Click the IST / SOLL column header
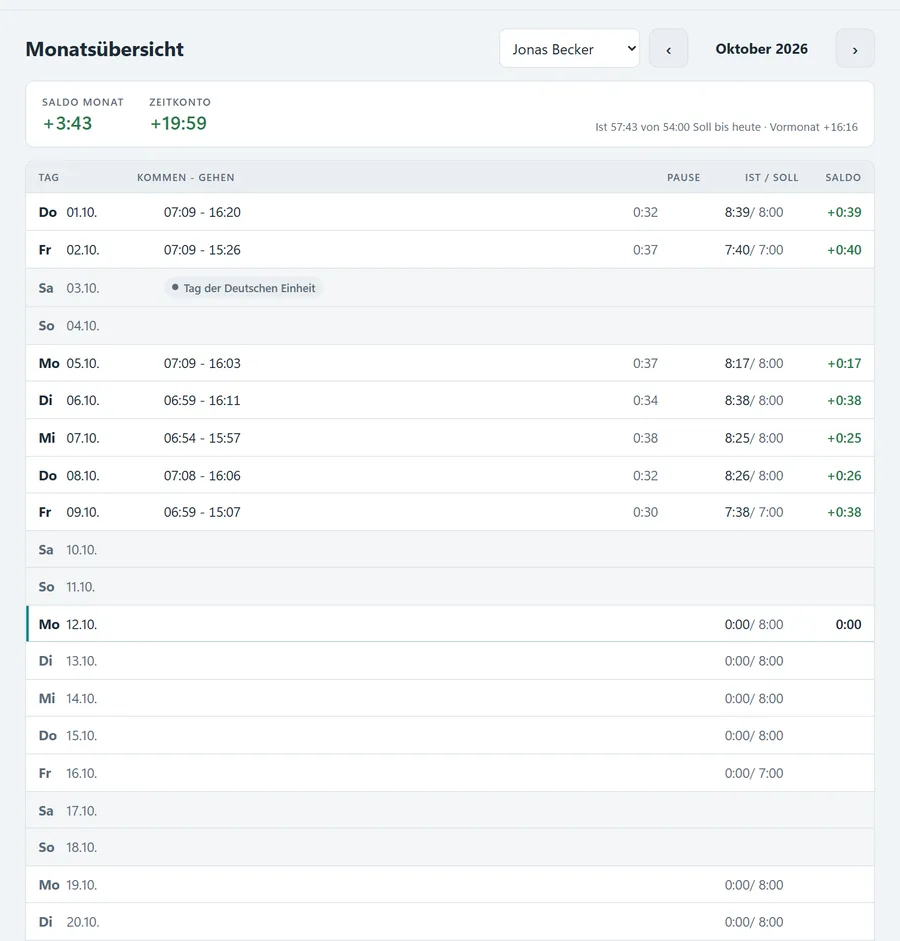The height and width of the screenshot is (941, 900). point(772,178)
